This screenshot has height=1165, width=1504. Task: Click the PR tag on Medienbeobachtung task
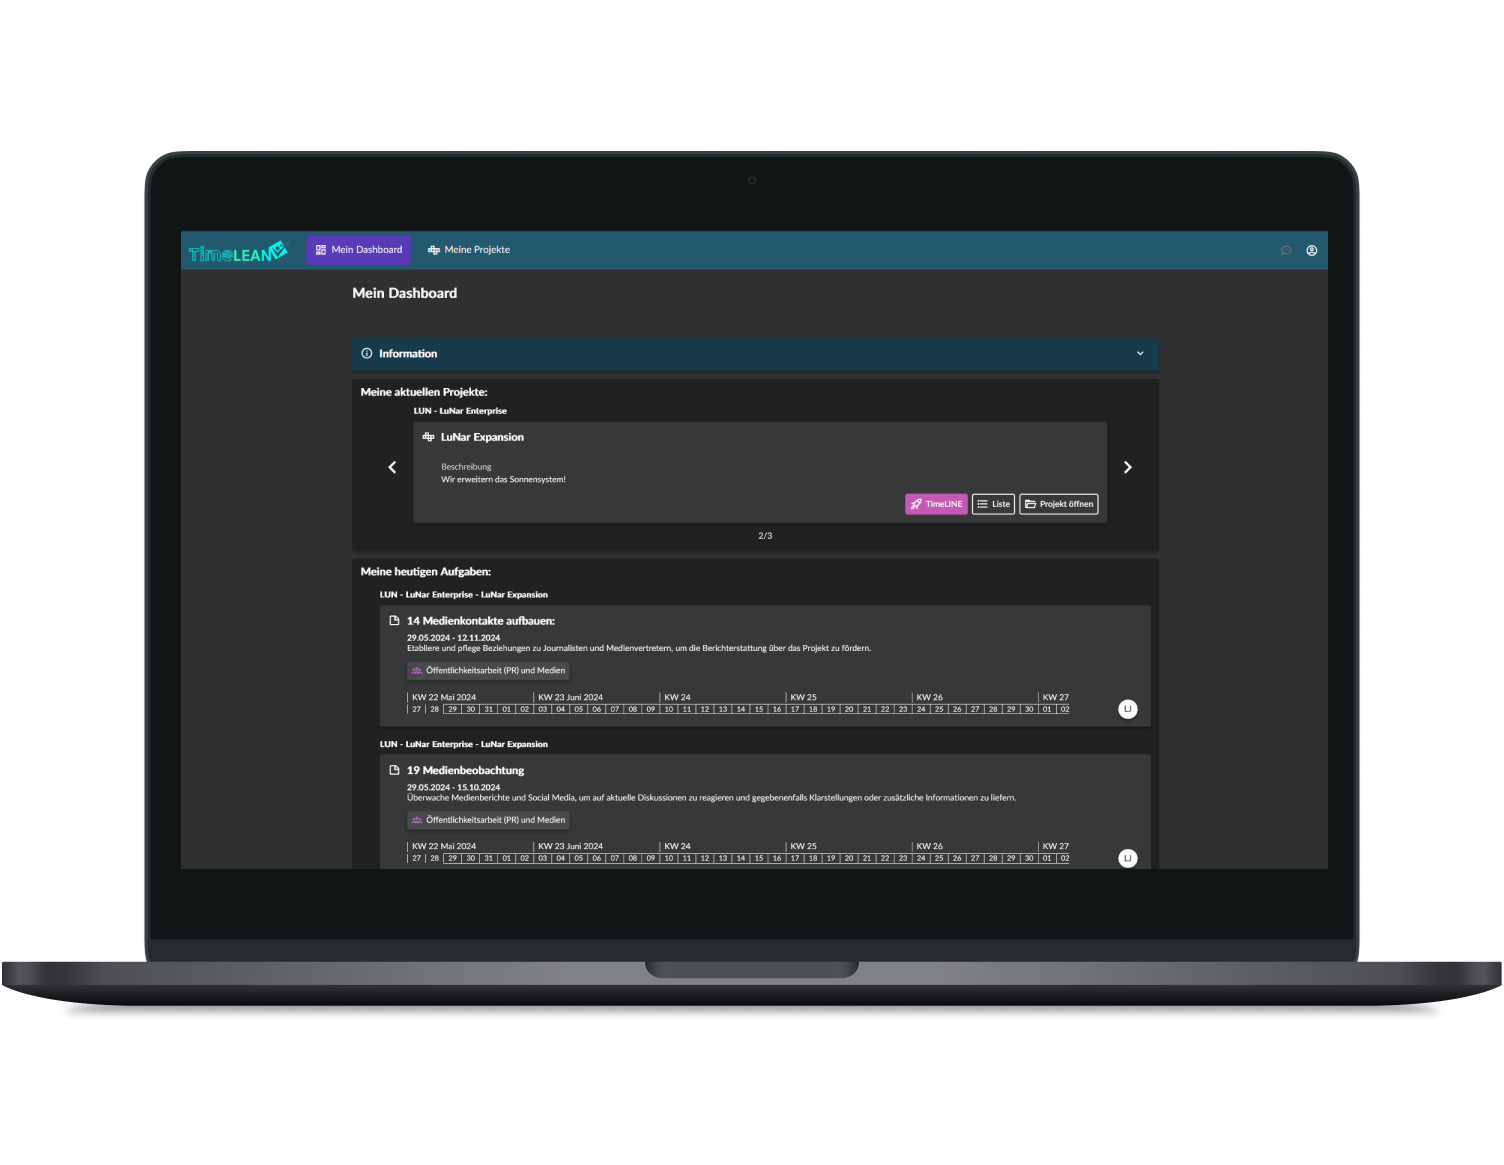489,820
